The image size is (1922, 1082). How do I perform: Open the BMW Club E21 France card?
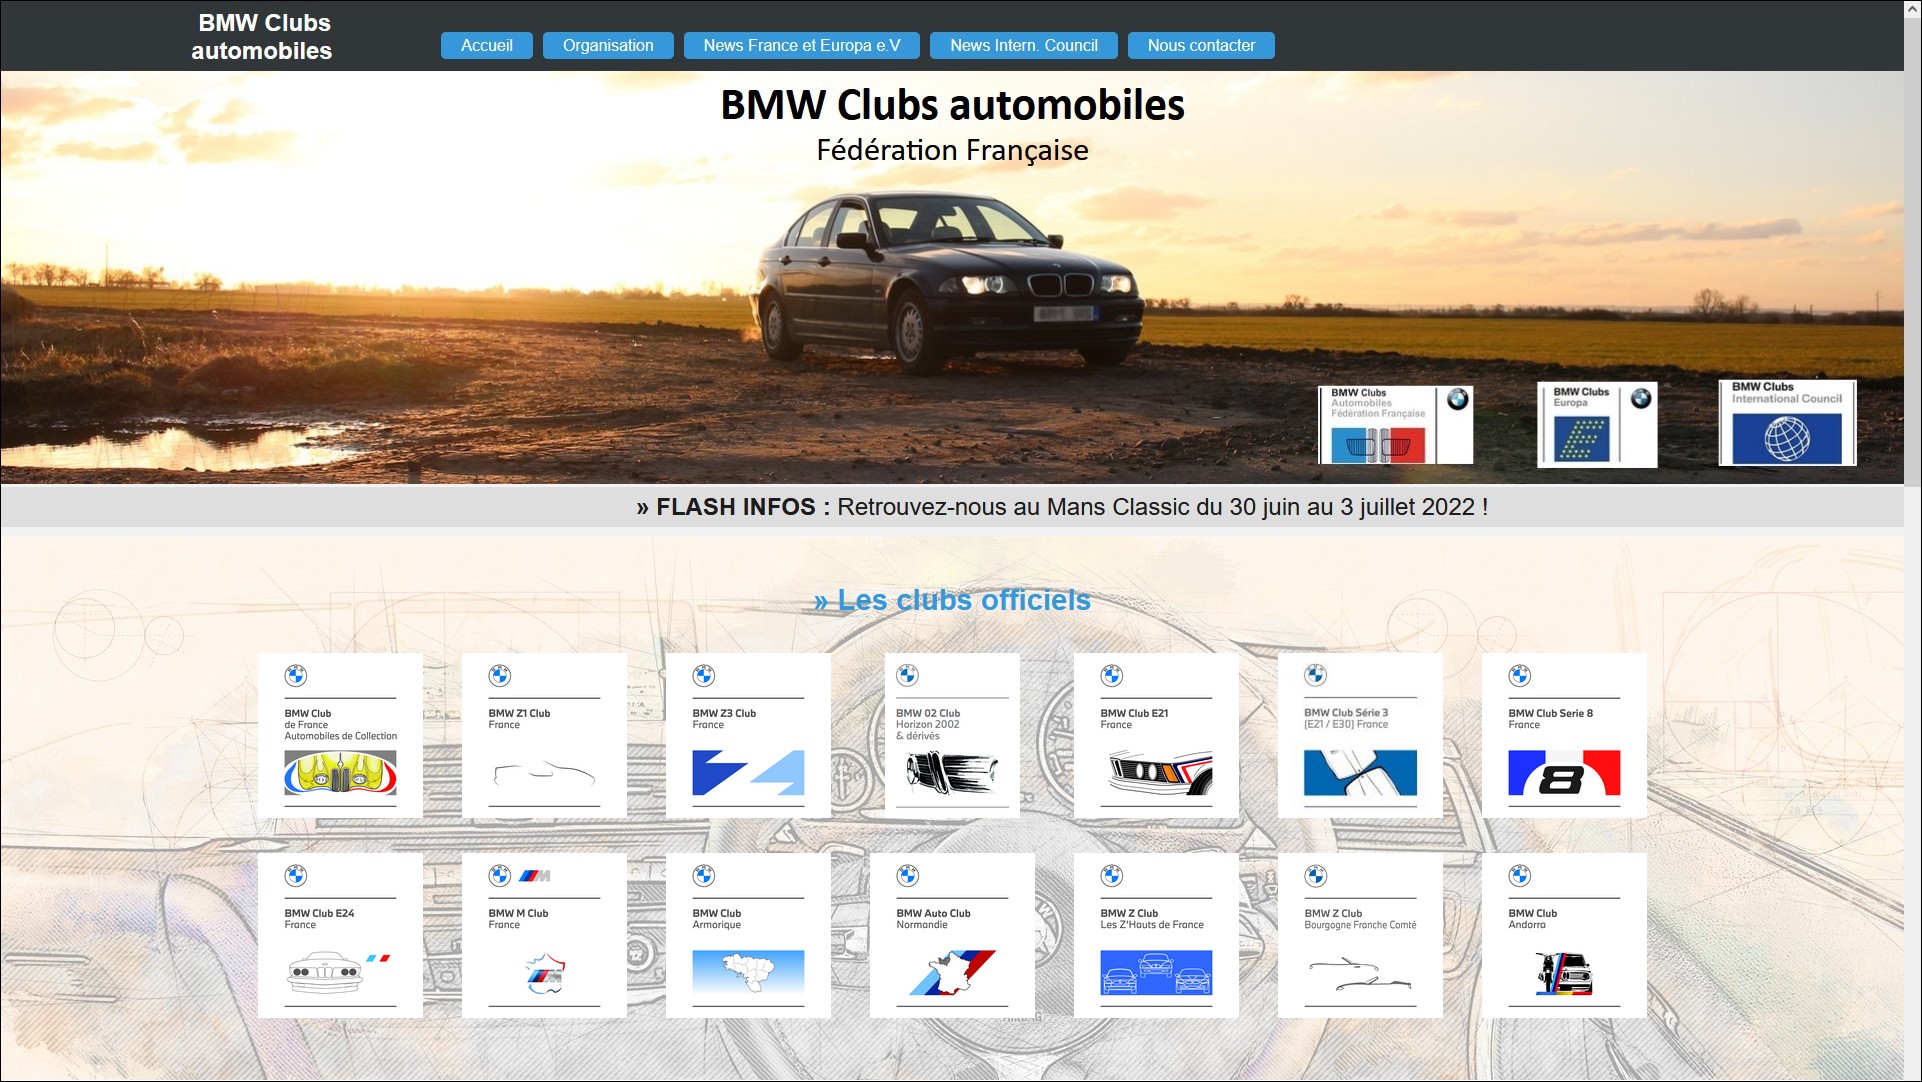point(1156,735)
